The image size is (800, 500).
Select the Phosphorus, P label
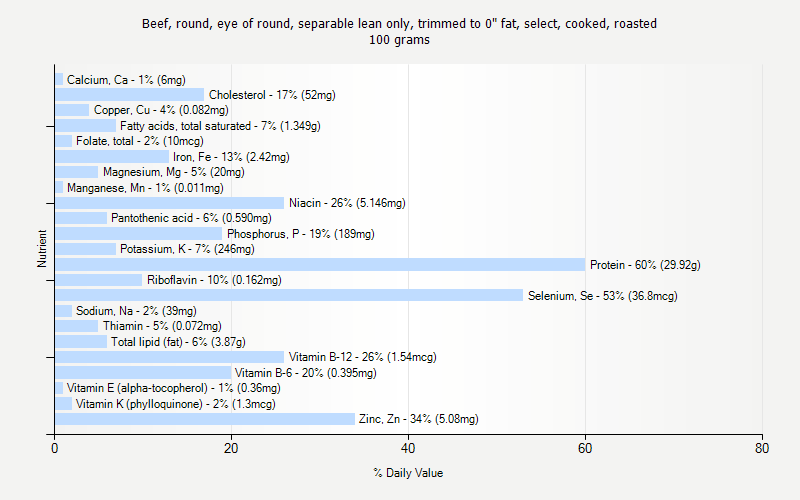coord(300,234)
